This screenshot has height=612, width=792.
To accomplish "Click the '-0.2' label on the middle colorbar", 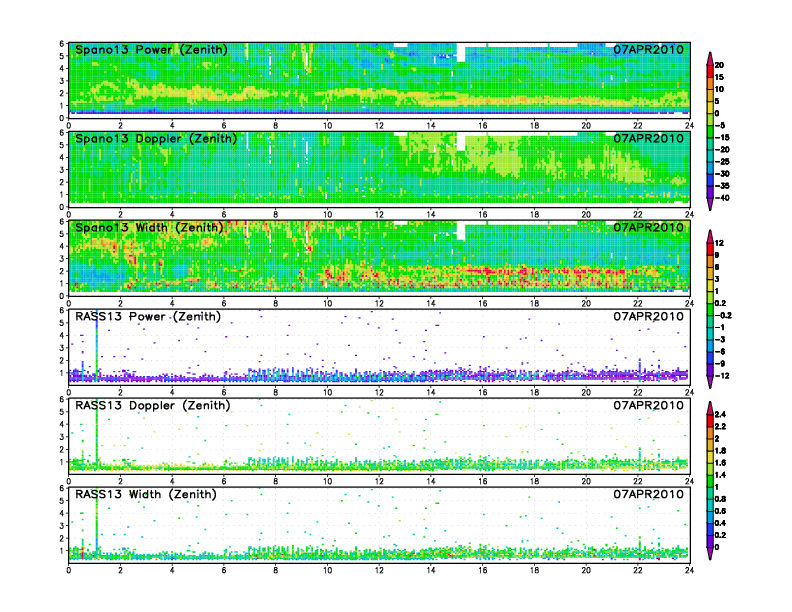I will [x=723, y=316].
